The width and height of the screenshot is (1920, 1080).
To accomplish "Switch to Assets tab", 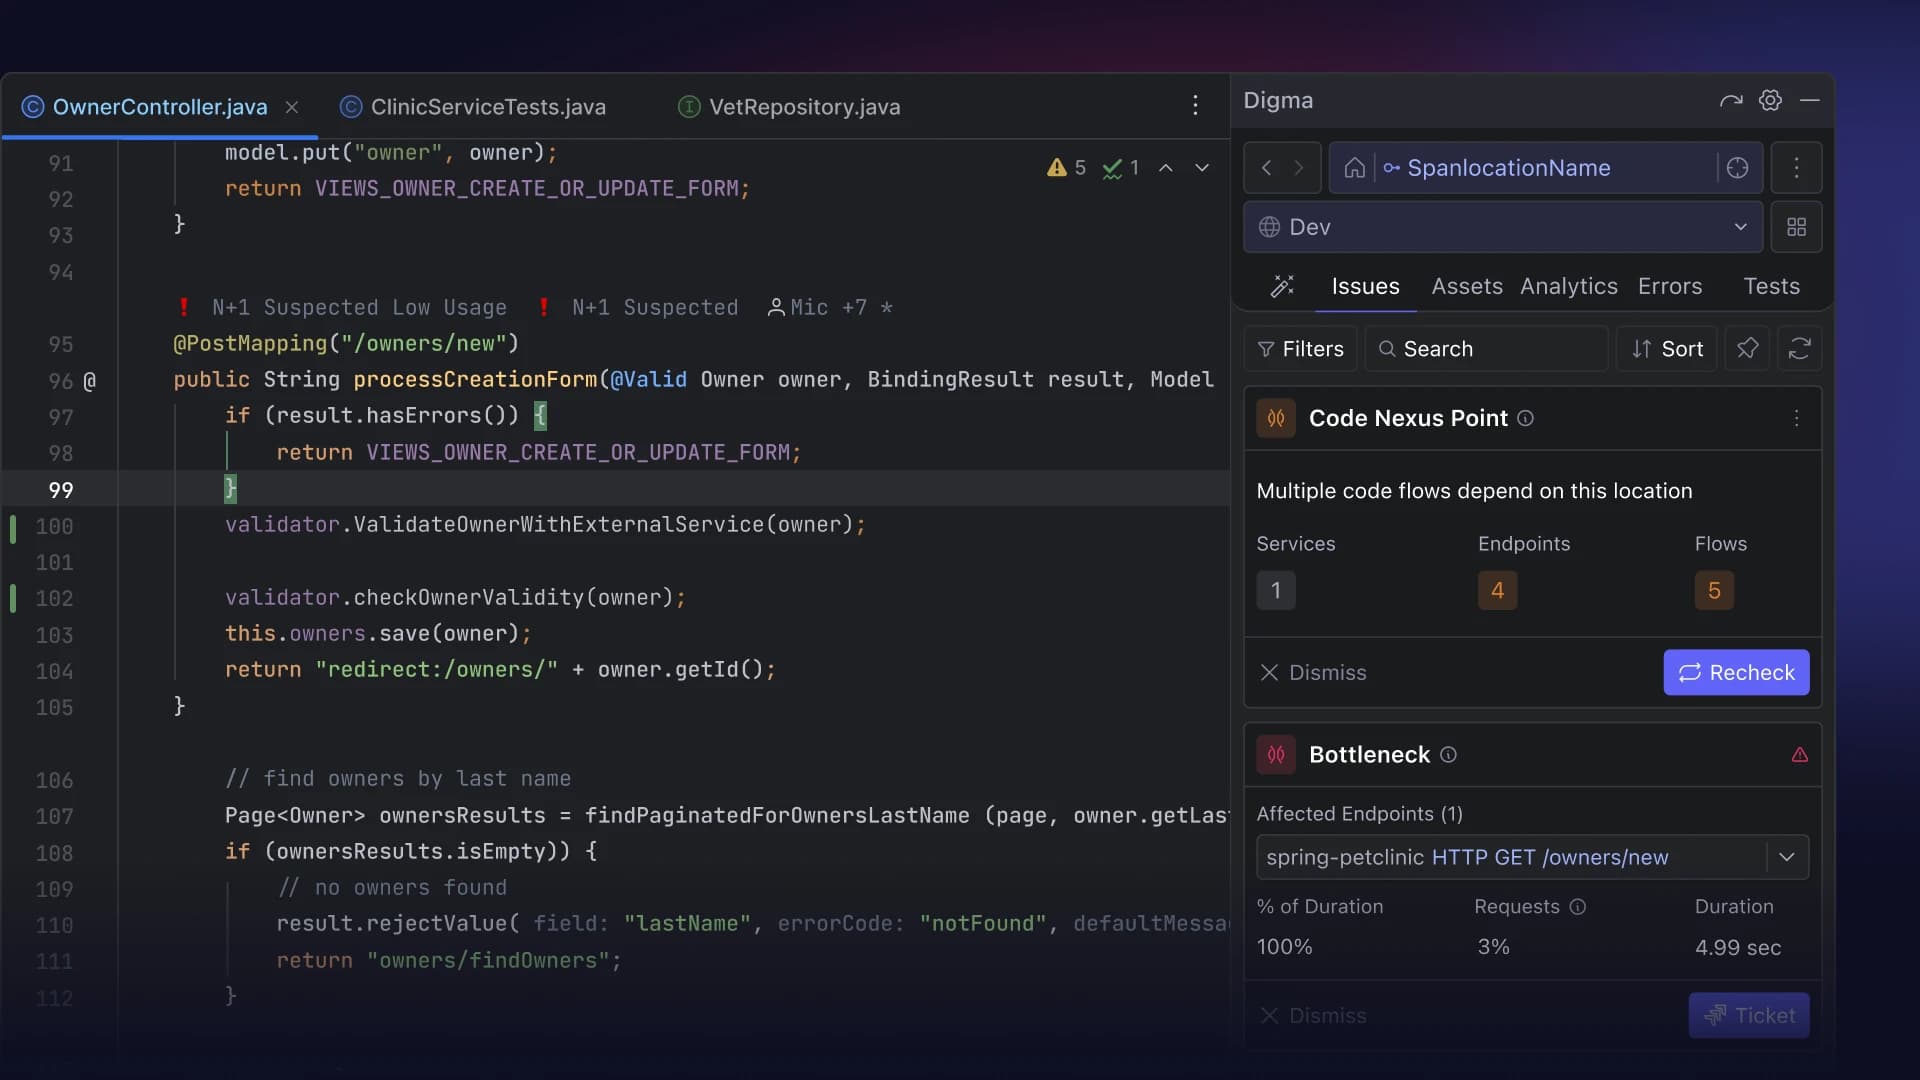I will (1467, 287).
